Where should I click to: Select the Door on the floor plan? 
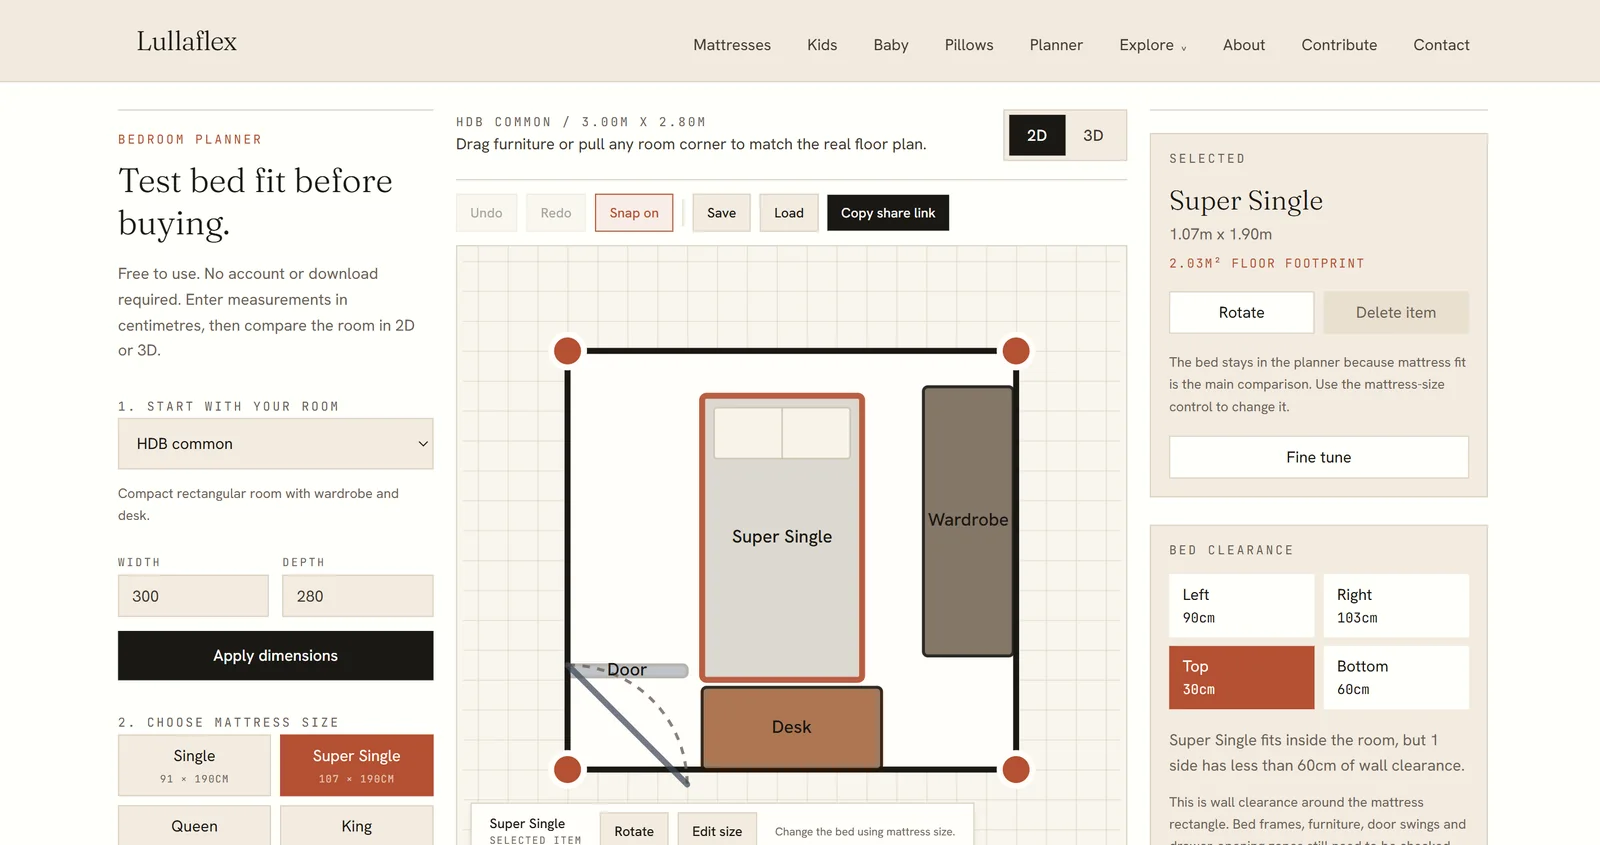628,670
